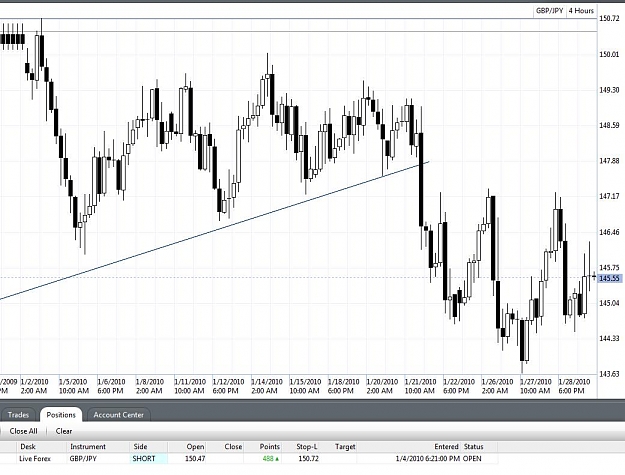Click the 1/14/2010 2:00 AM date label

tap(266, 386)
